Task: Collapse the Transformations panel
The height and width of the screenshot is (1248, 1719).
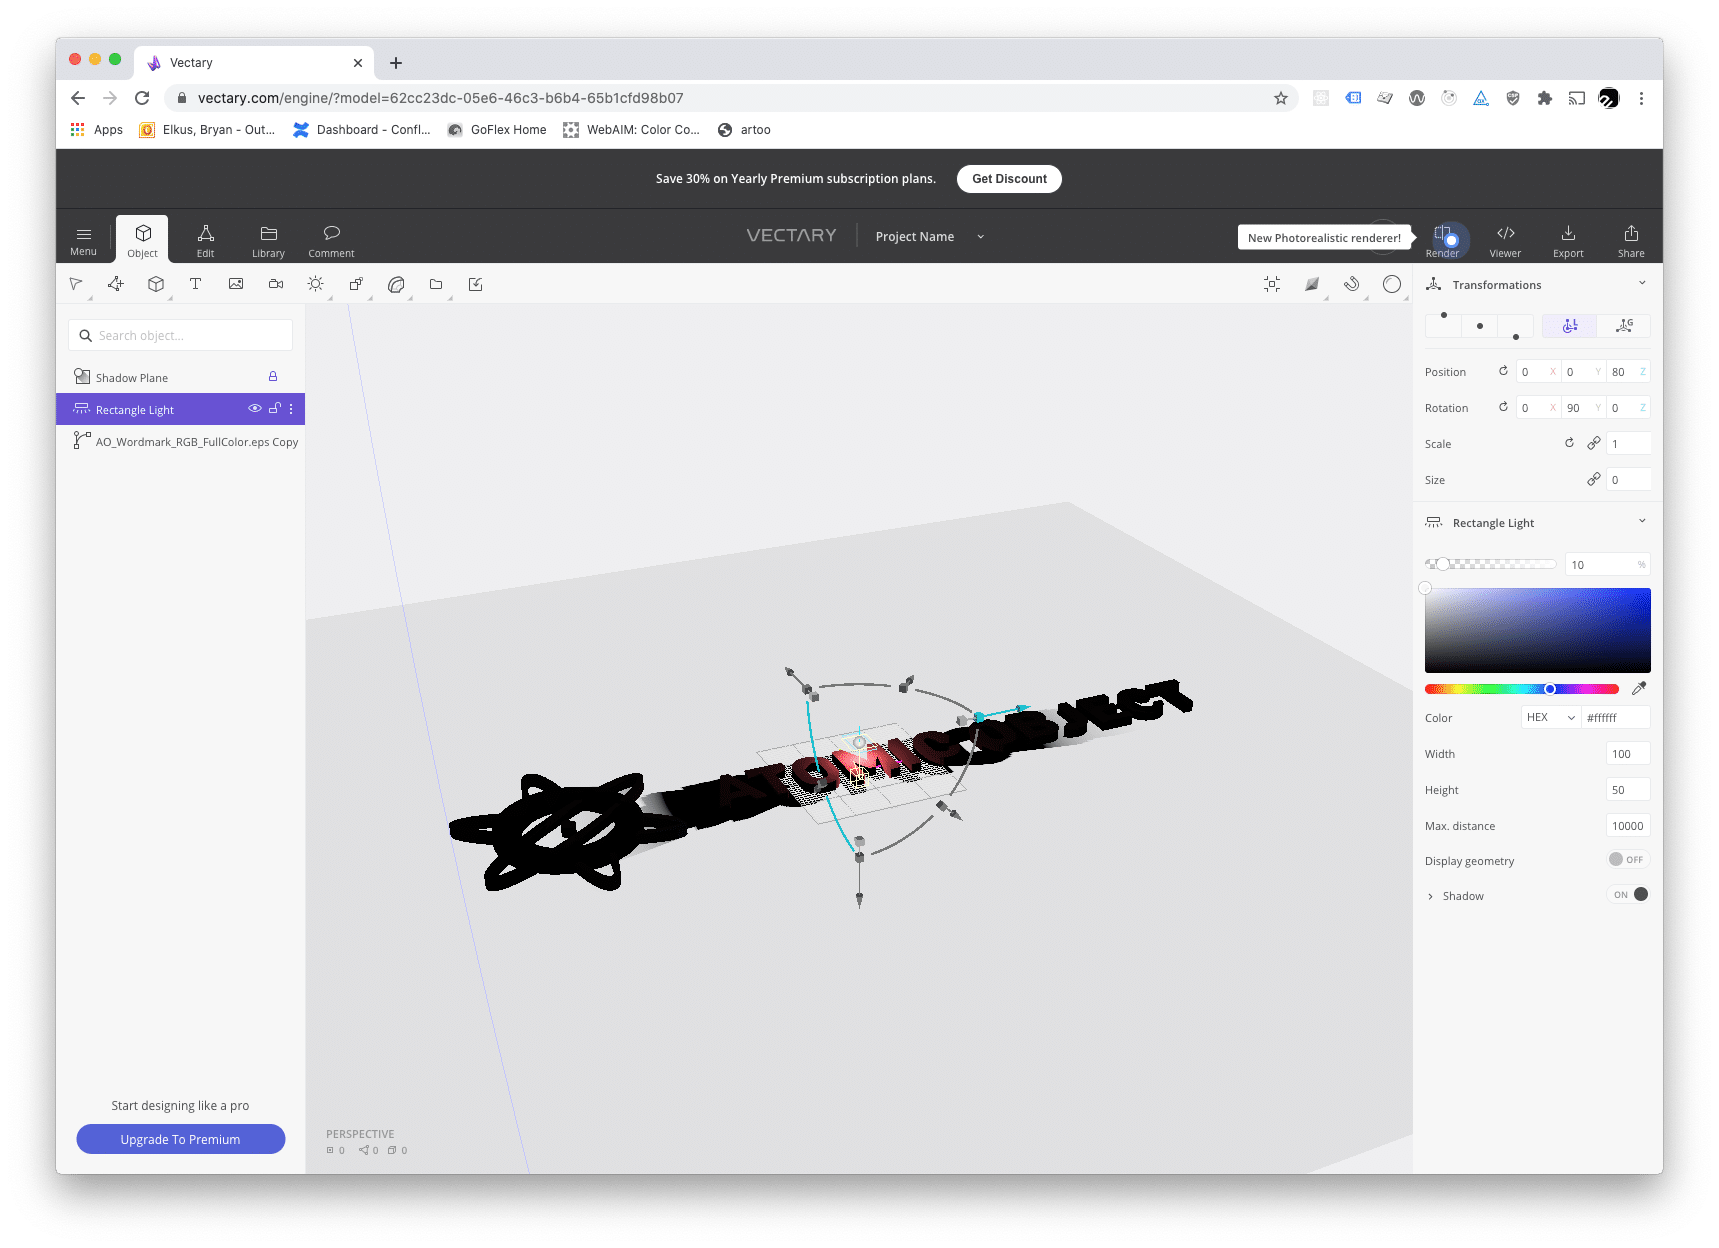Action: [1641, 284]
